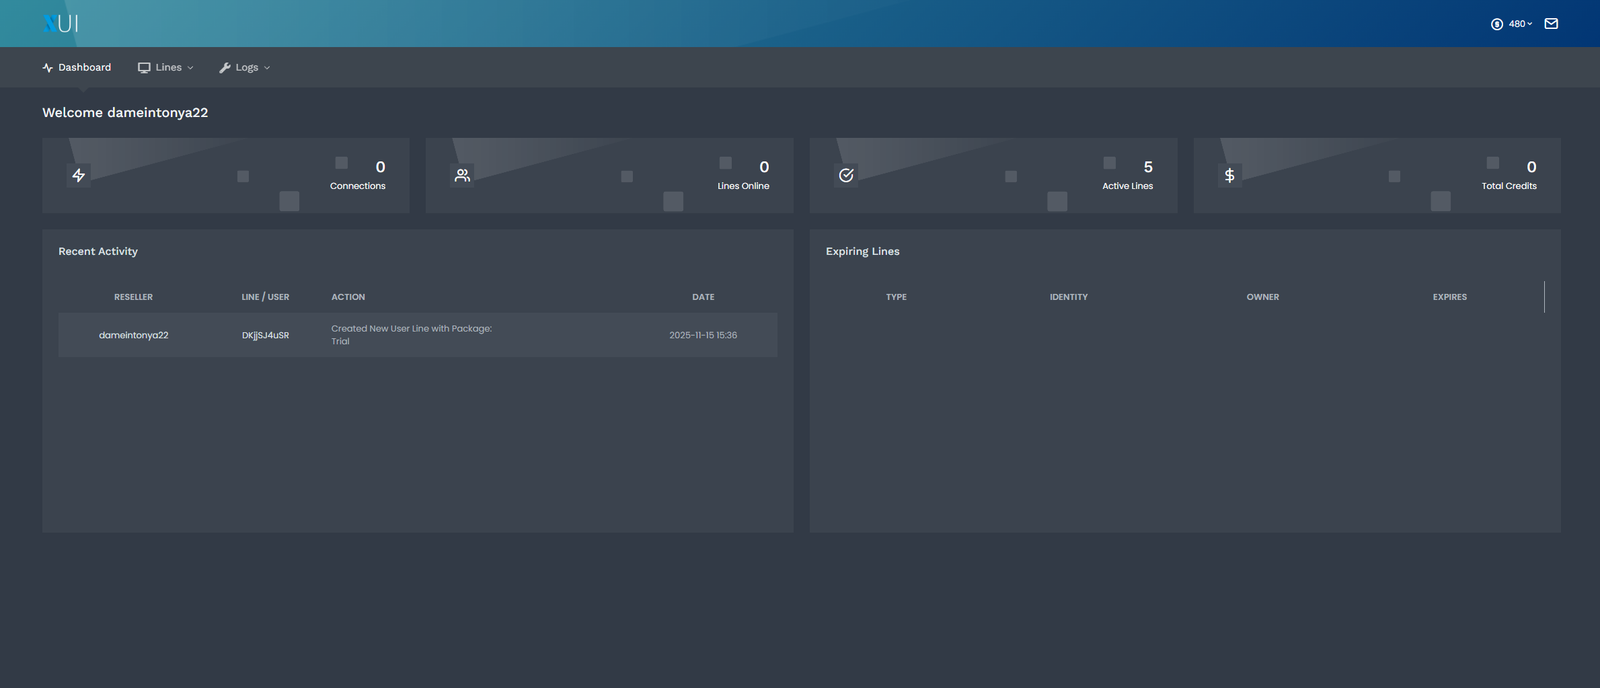1600x688 pixels.
Task: Click the ACTION column header
Action: click(348, 297)
